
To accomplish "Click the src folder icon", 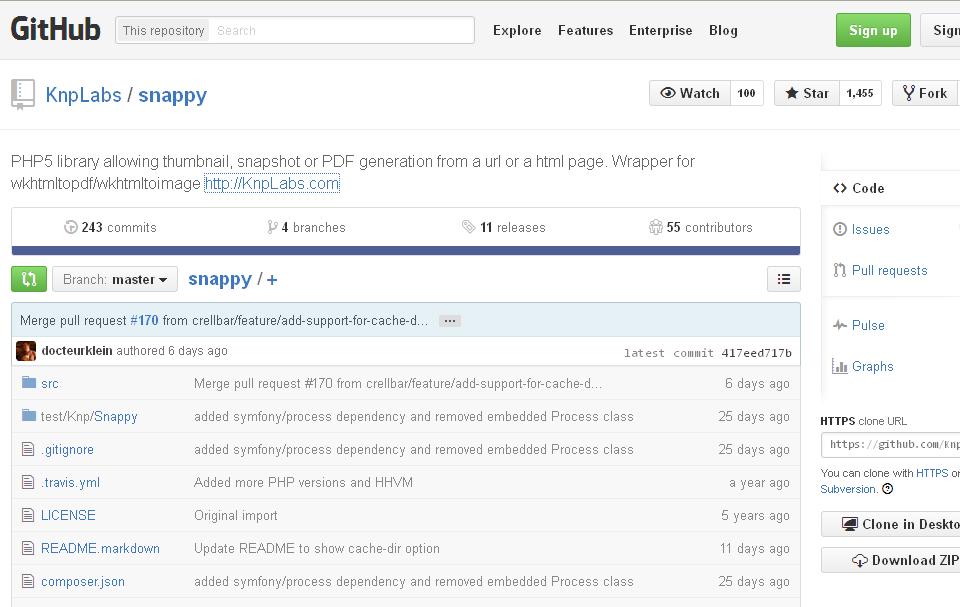I will [x=29, y=383].
